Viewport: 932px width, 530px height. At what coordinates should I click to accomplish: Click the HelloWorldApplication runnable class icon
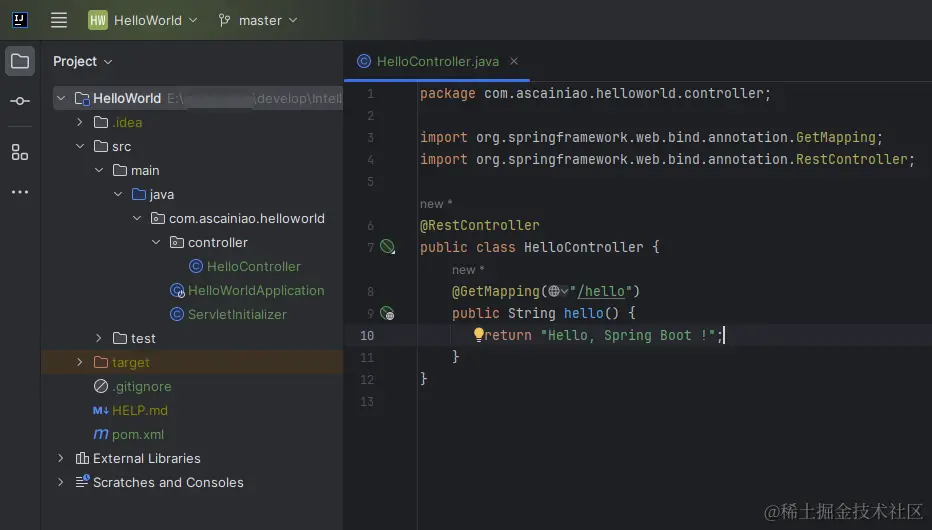177,291
